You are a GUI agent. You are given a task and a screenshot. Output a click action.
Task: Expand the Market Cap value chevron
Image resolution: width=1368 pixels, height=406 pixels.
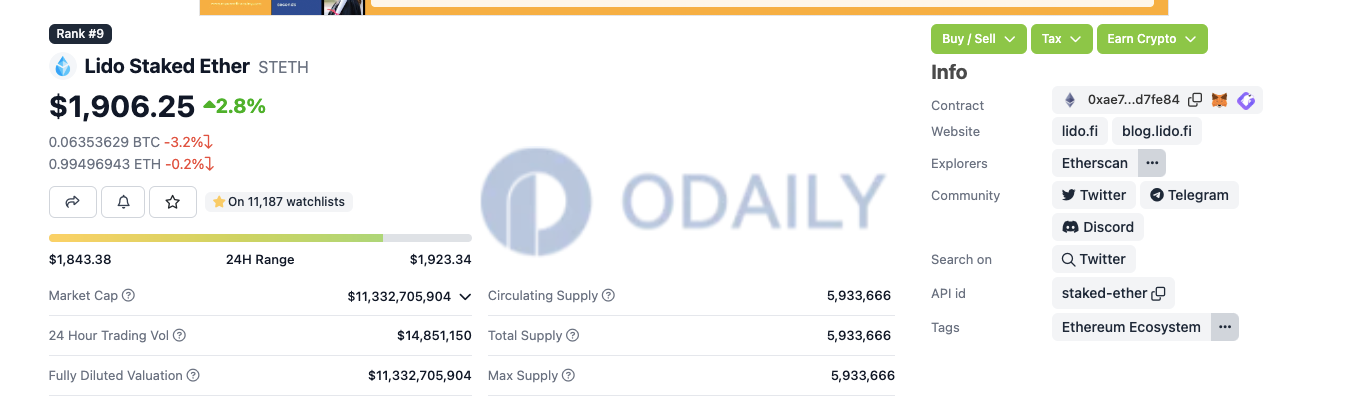click(465, 297)
